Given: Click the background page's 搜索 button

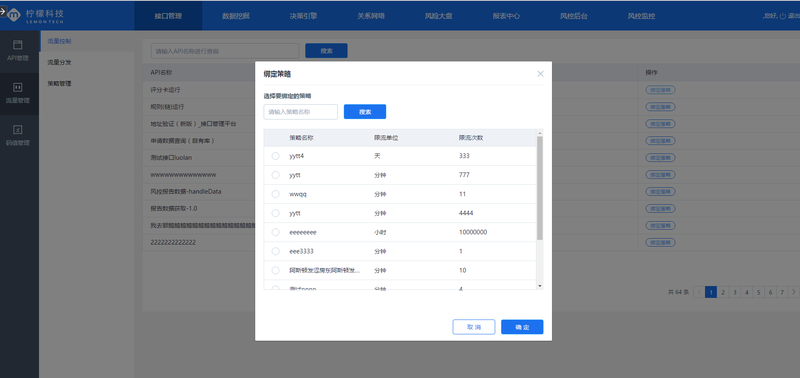Looking at the screenshot, I should tap(326, 51).
